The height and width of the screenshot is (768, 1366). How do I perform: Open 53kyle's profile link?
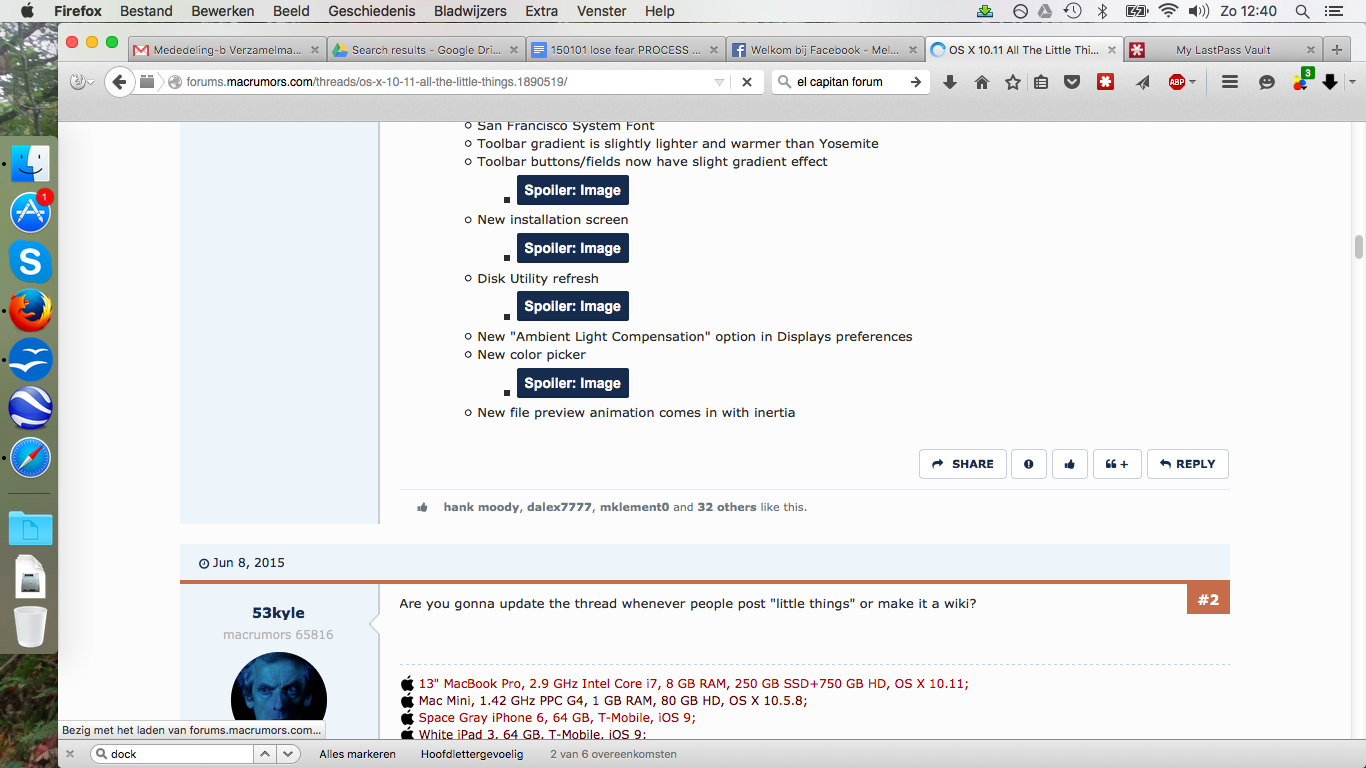pos(278,613)
